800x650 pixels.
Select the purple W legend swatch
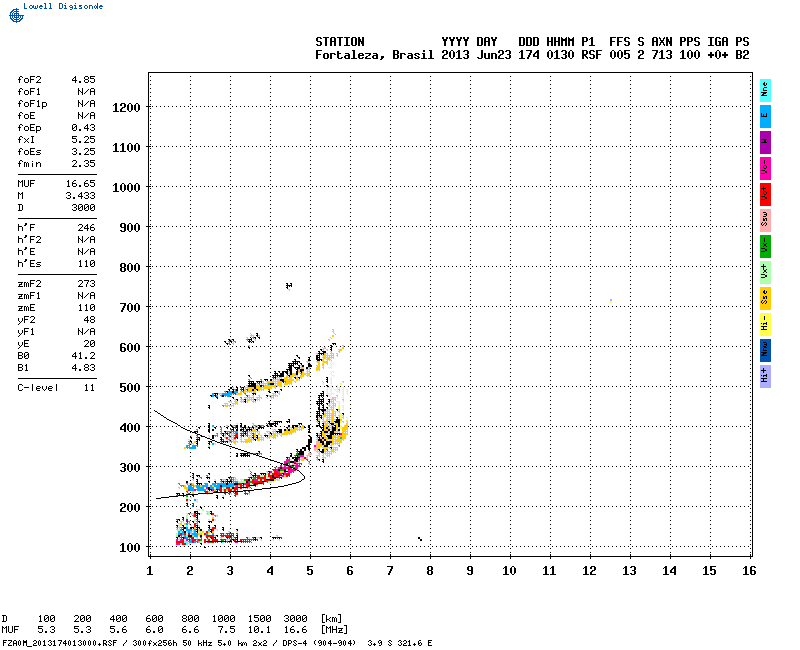765,142
